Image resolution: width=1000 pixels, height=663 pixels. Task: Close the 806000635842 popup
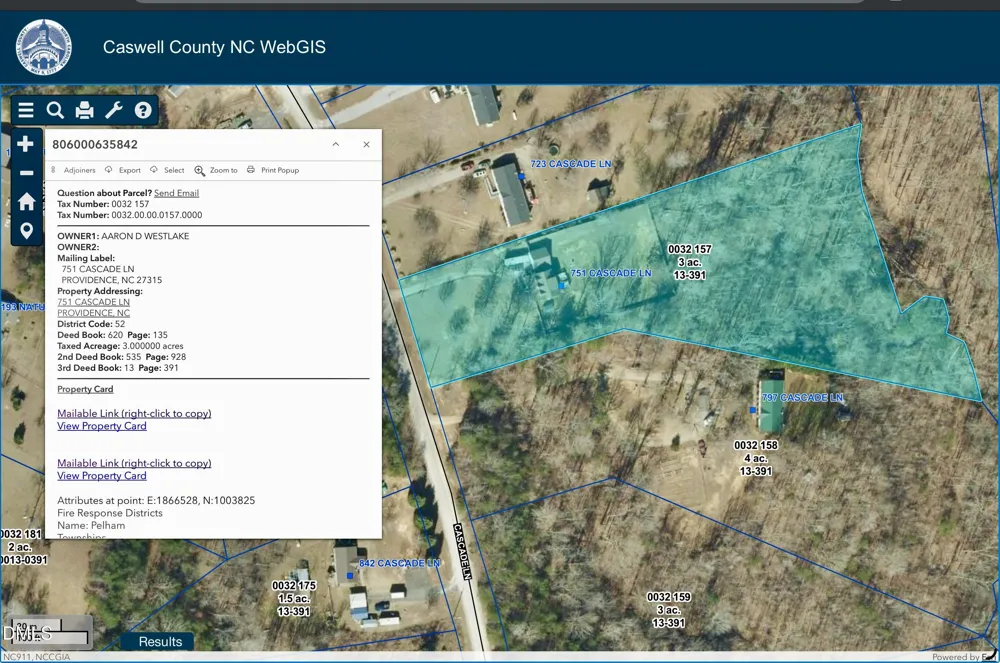366,144
